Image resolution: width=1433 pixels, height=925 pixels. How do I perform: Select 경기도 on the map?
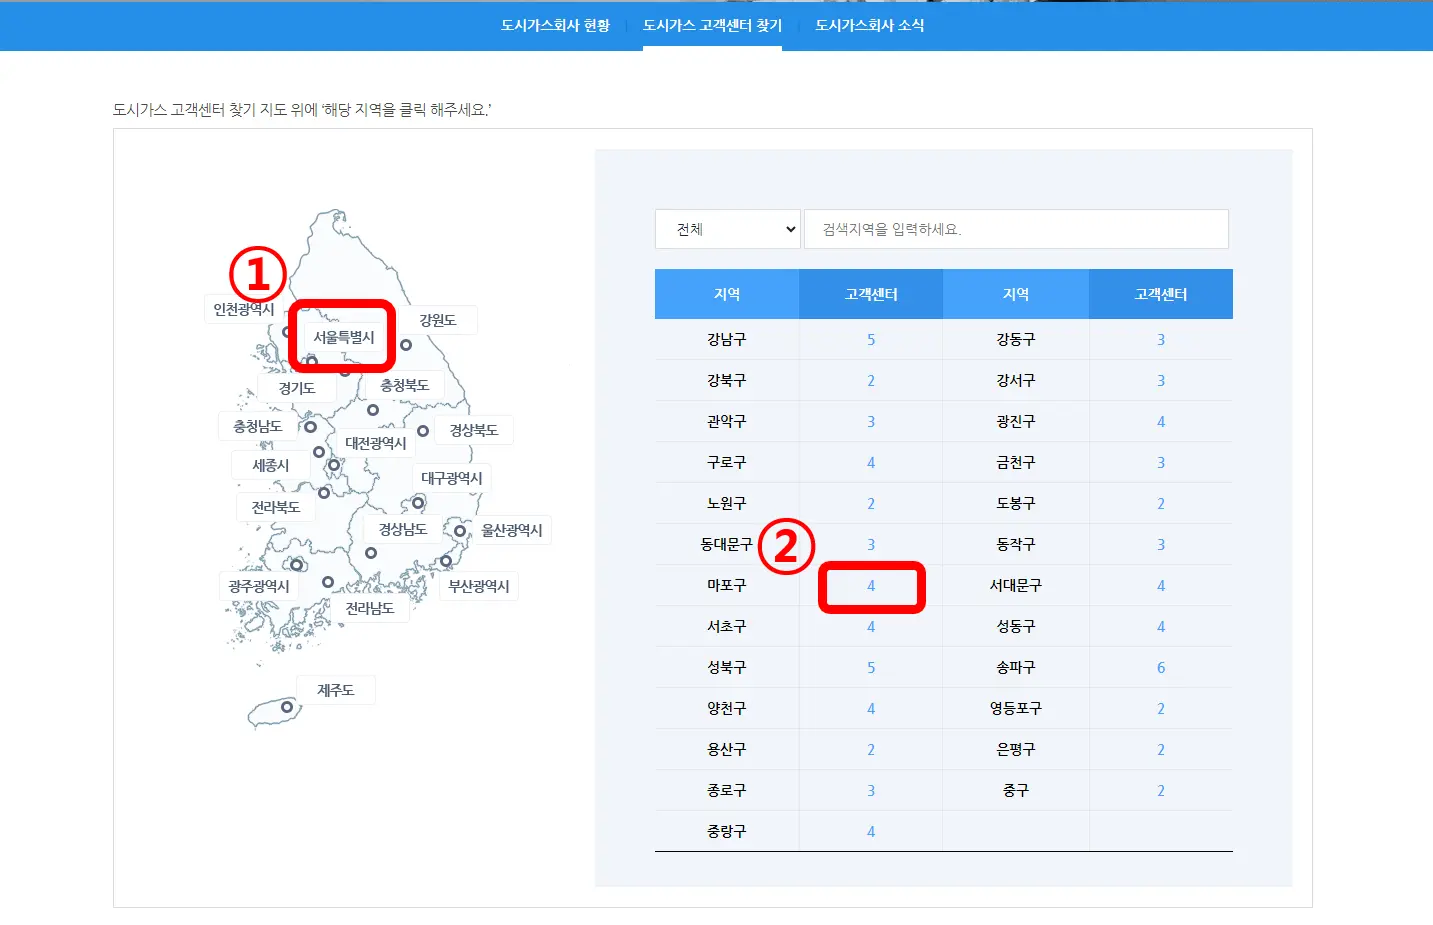(296, 386)
